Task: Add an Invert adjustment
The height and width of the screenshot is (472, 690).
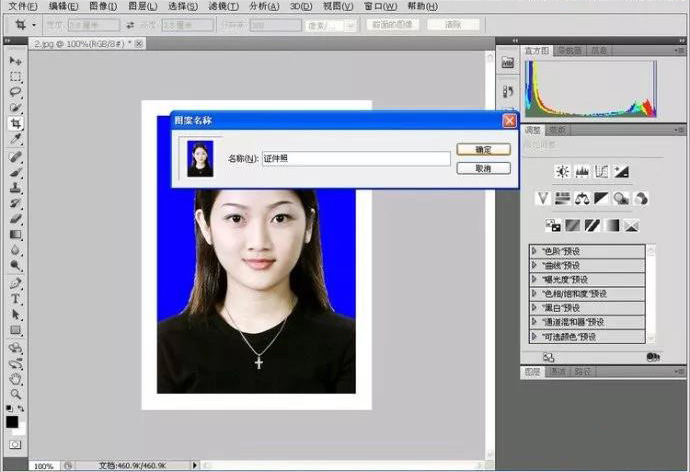Action: [553, 226]
